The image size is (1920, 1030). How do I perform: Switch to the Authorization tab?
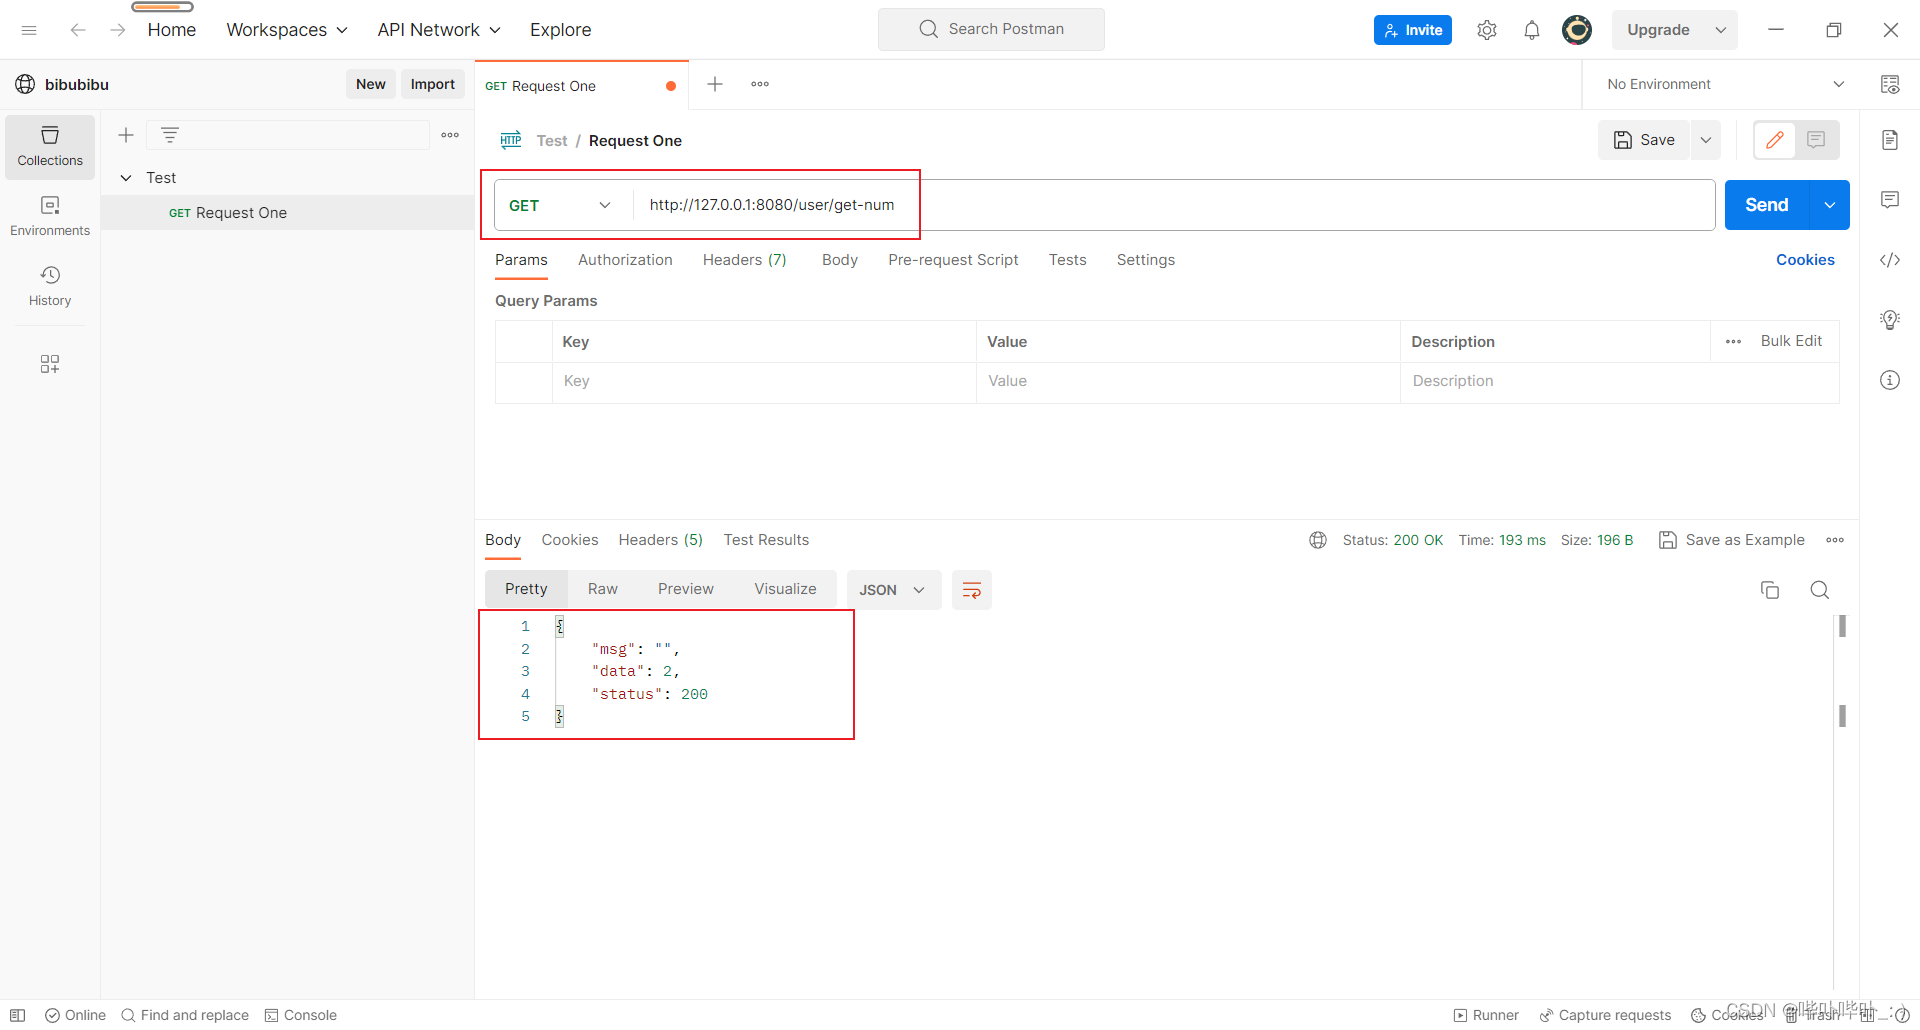pyautogui.click(x=625, y=260)
